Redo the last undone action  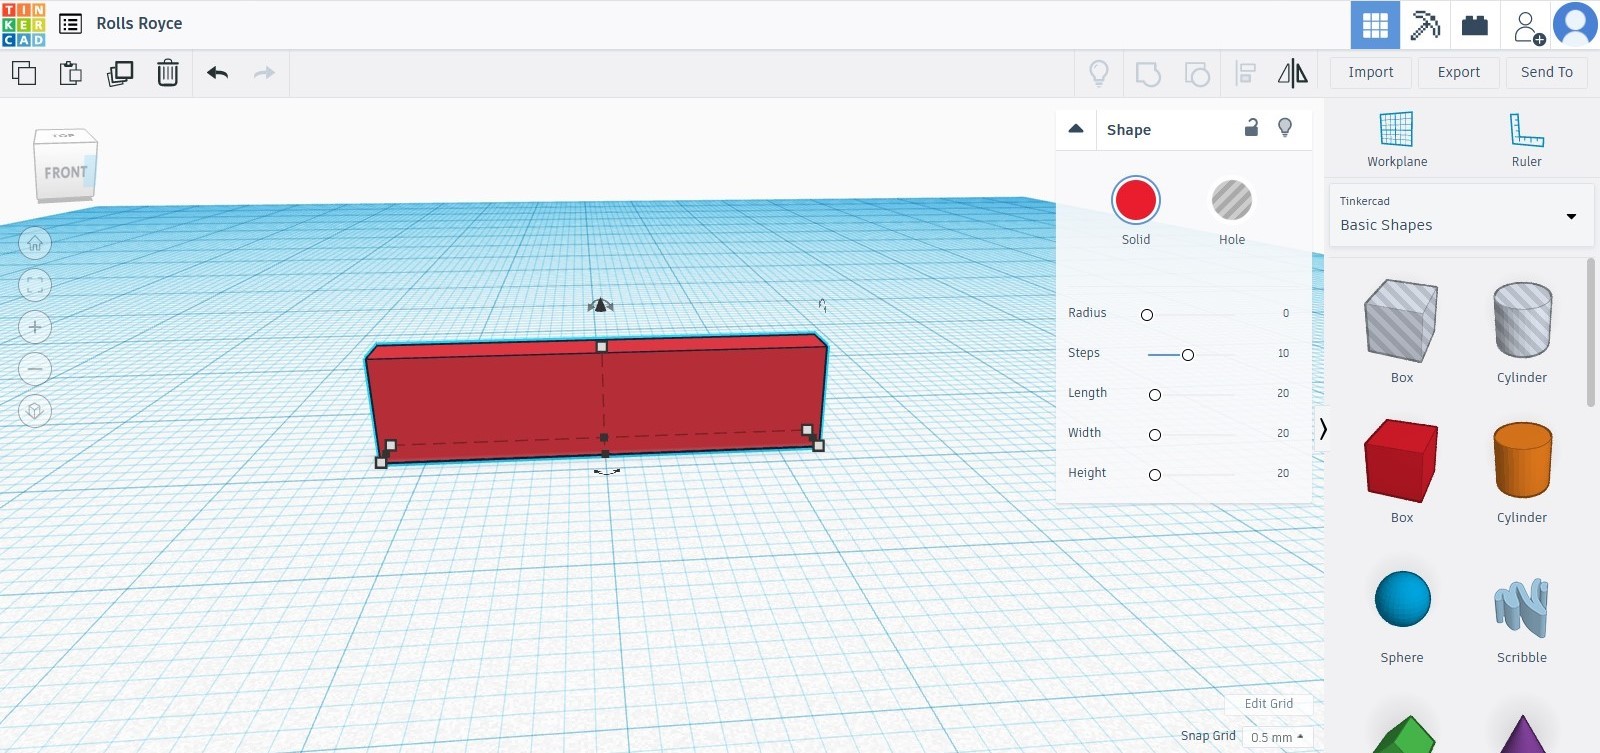[x=264, y=73]
